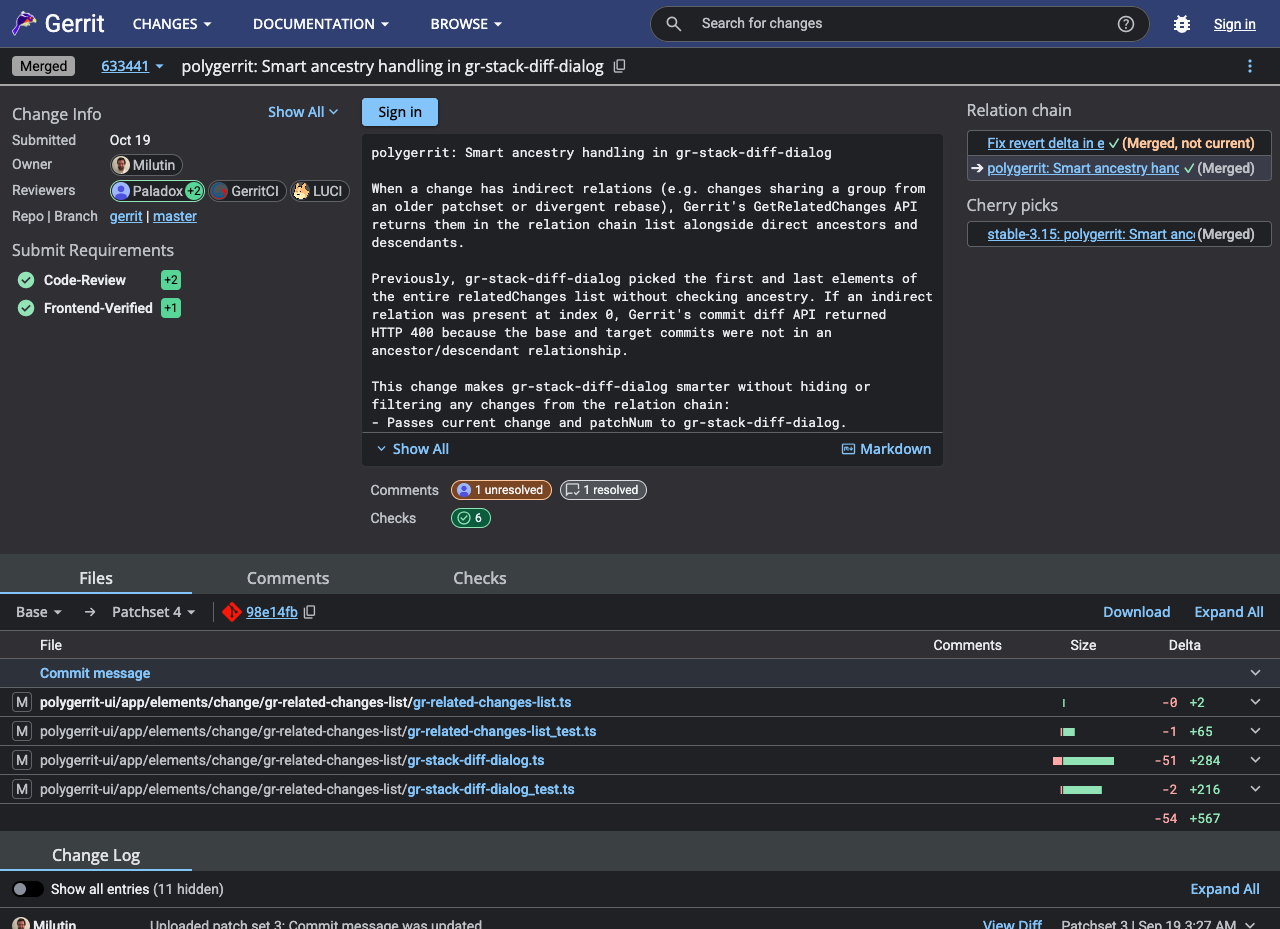Viewport: 1280px width, 929px height.
Task: Open the Patchset 4 dropdown
Action: pos(154,612)
